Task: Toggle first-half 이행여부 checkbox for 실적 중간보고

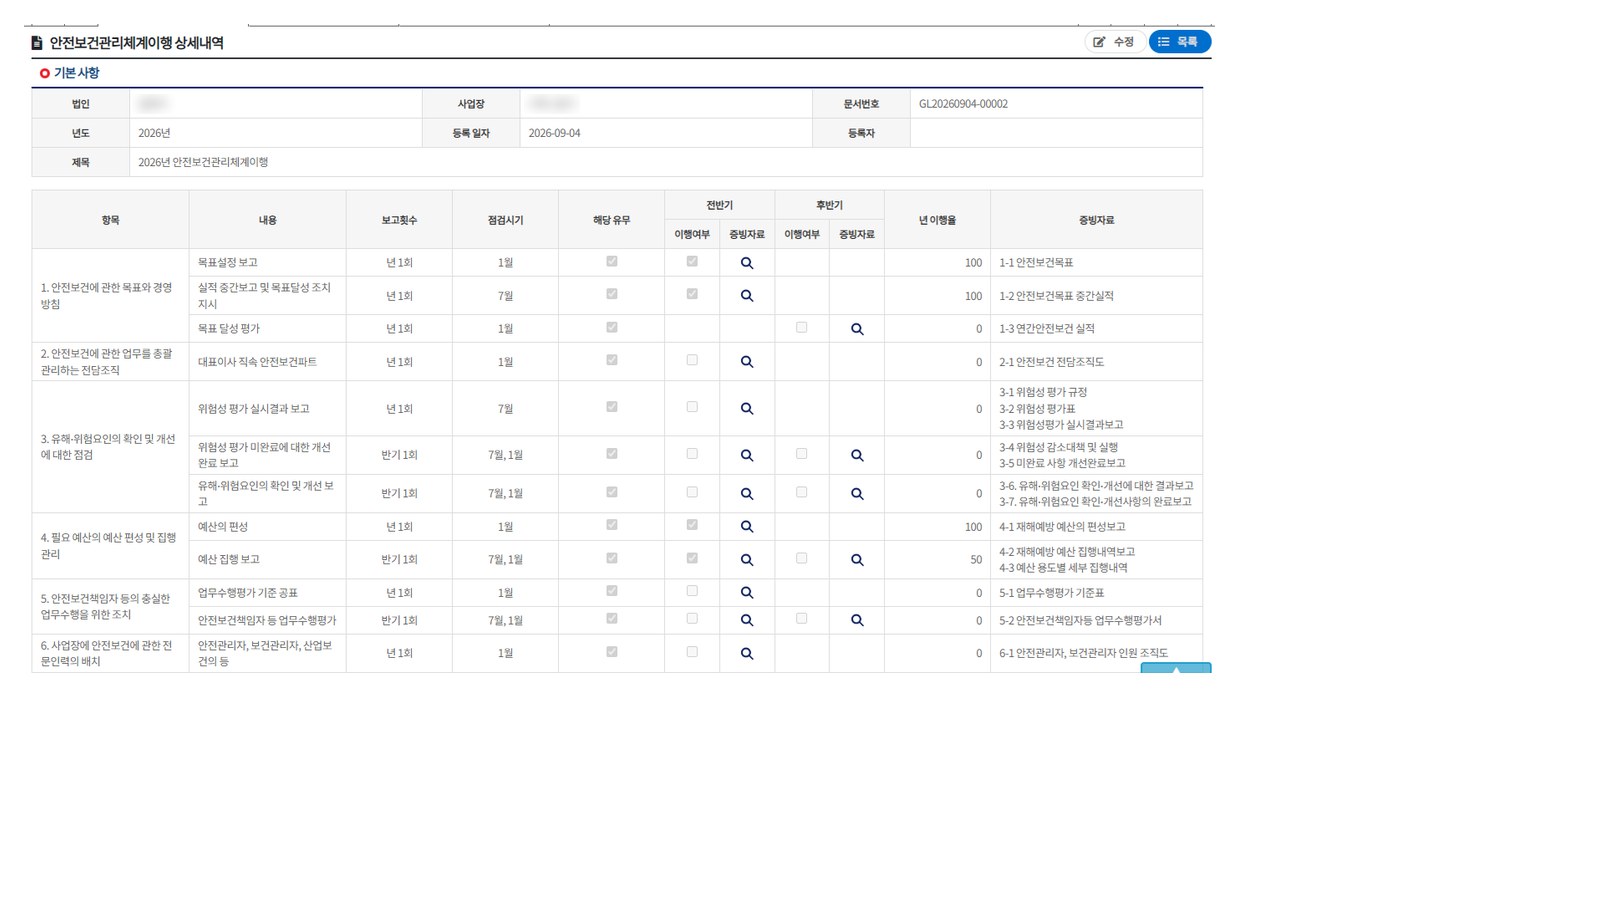Action: point(692,294)
